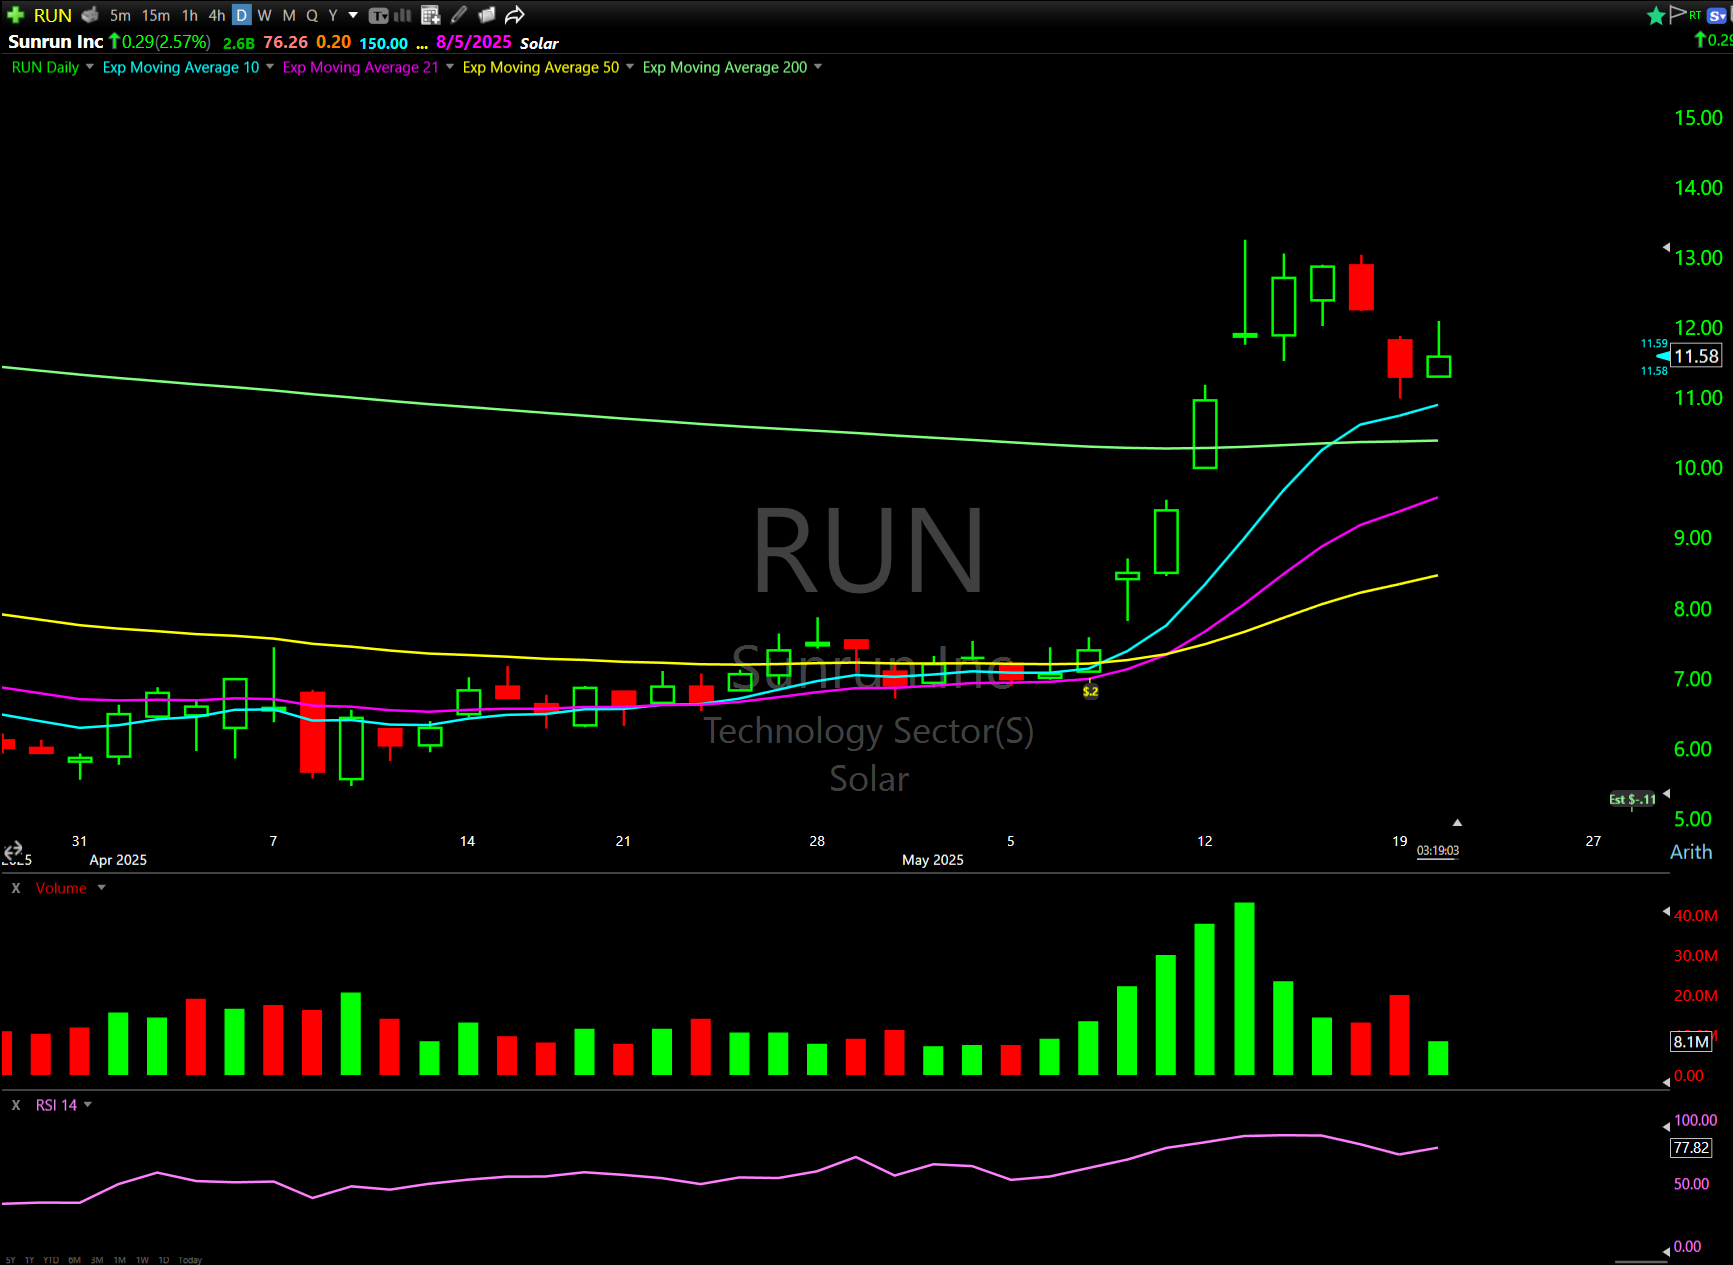Click the share arrow icon
Viewport: 1733px width, 1265px height.
514,15
